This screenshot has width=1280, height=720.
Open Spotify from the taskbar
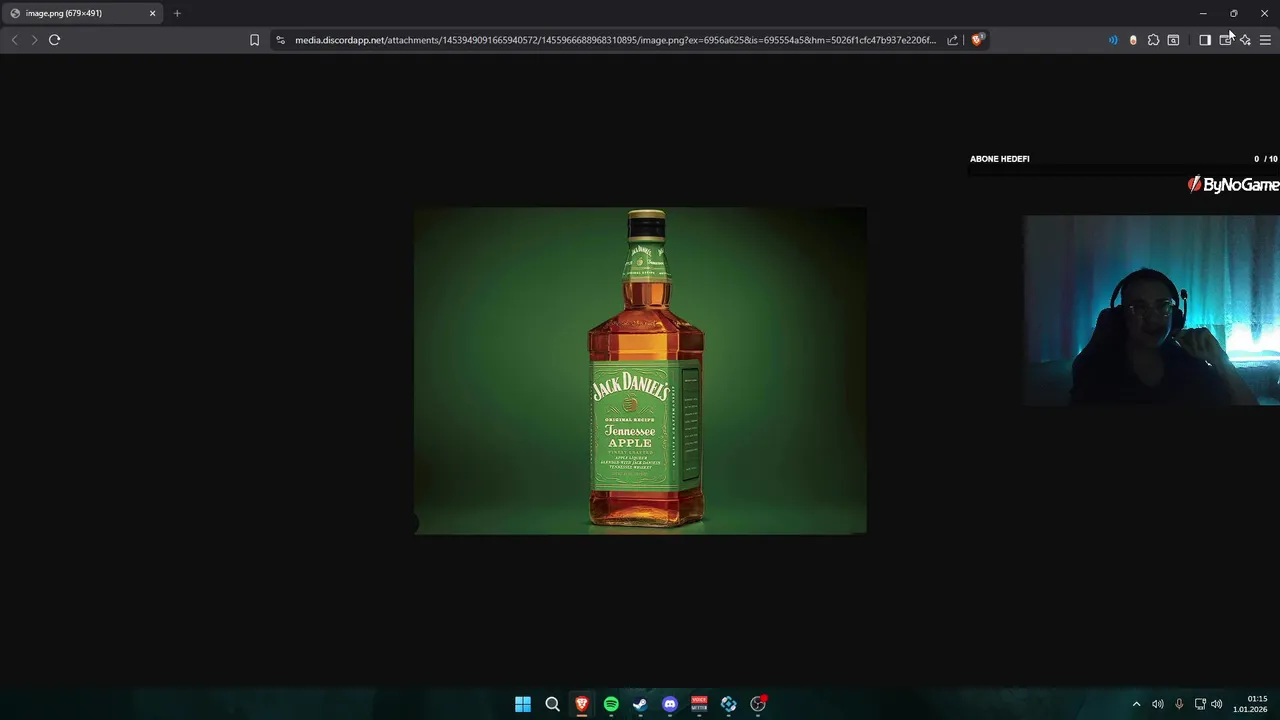611,704
